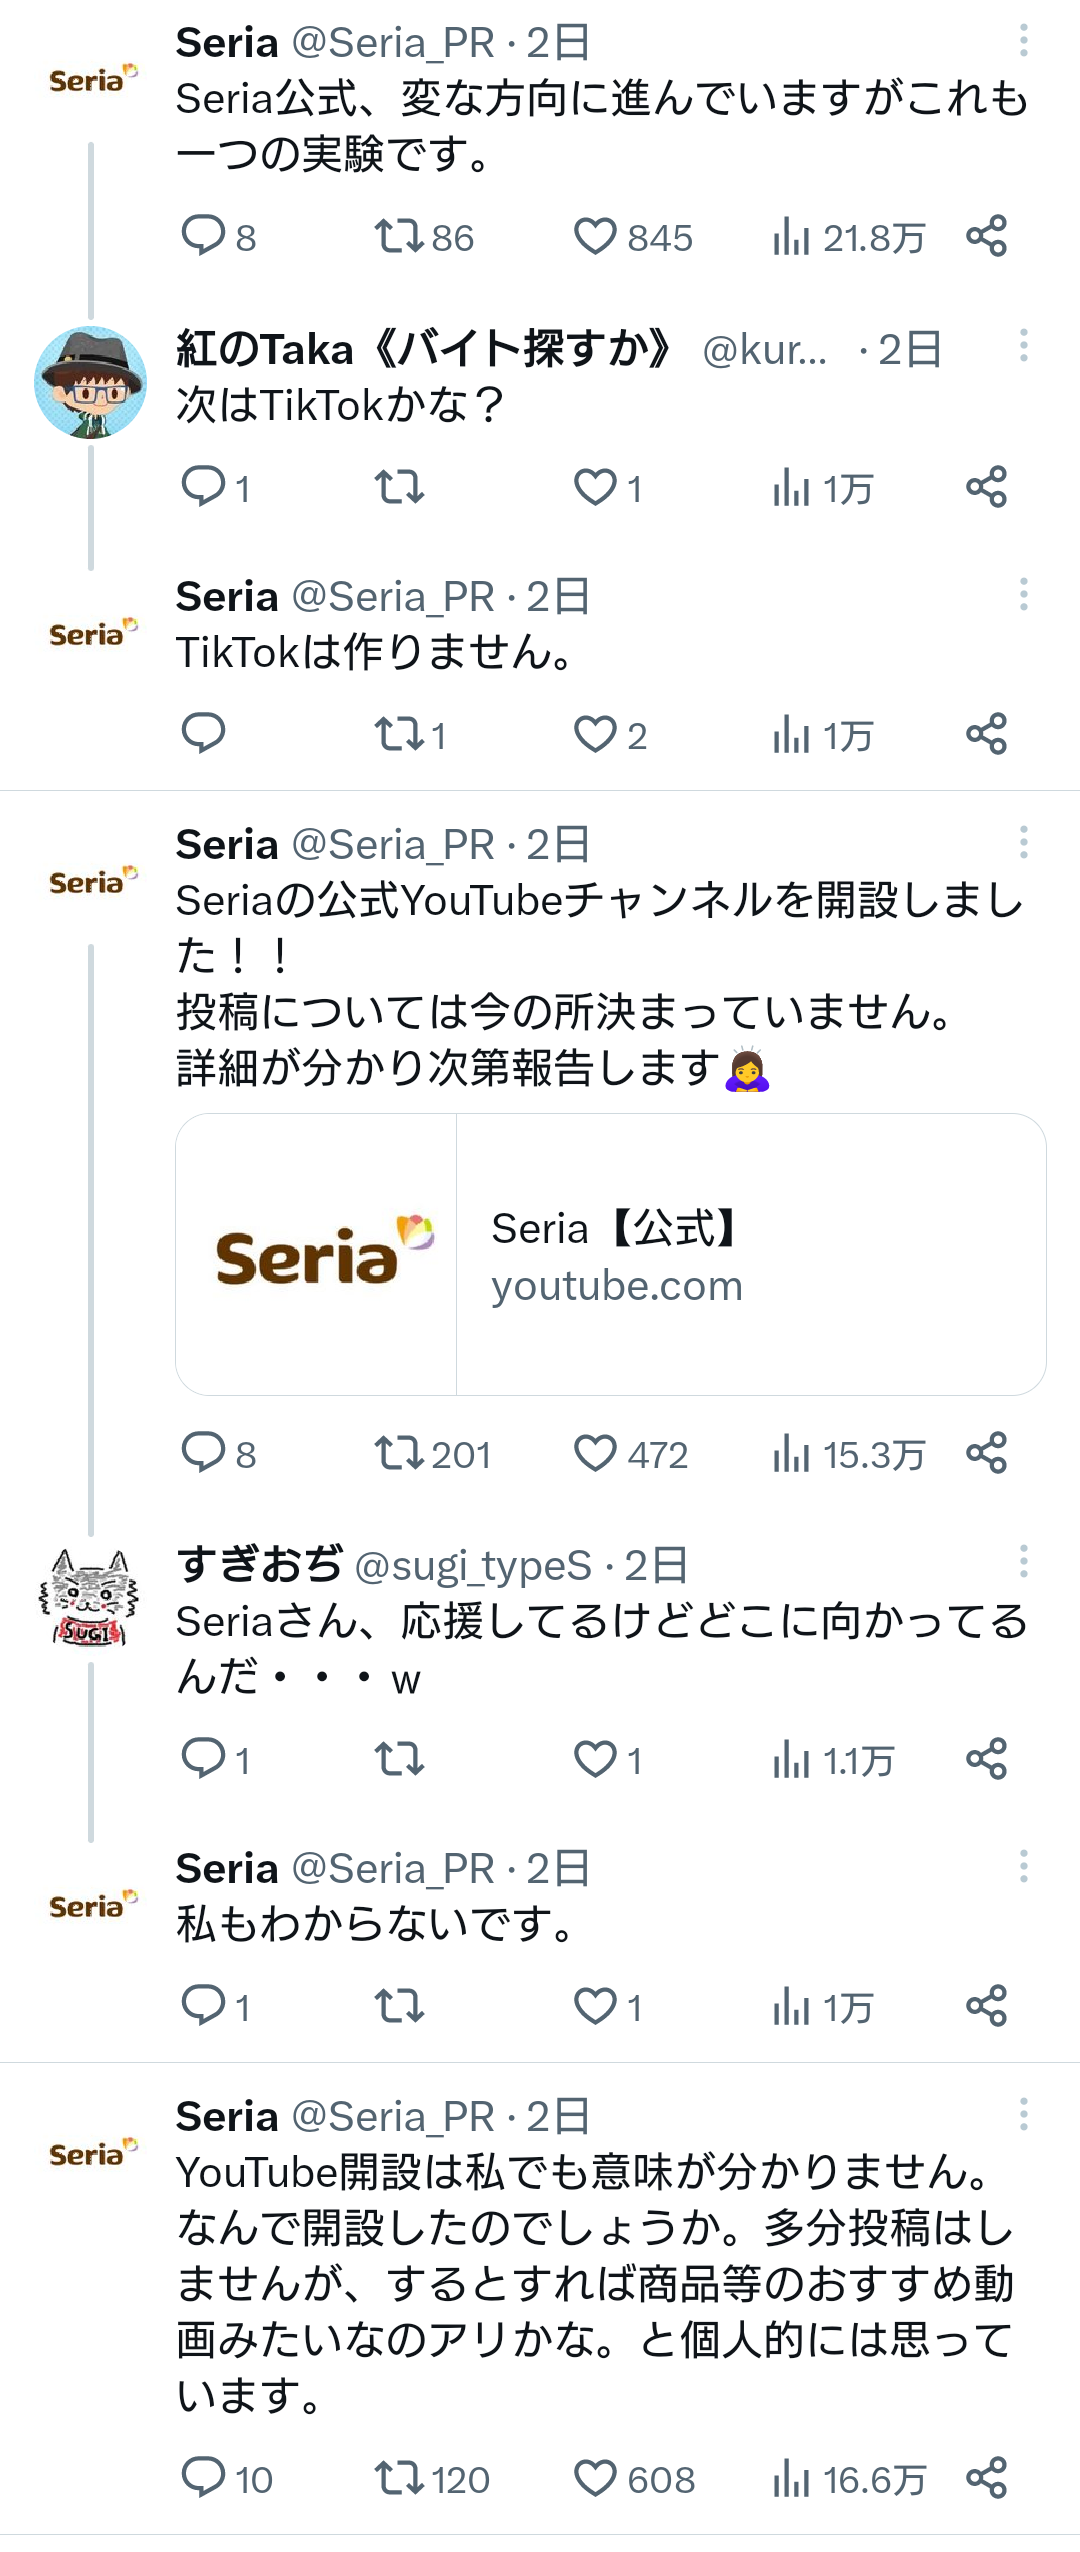Screen dimensions: 1080x2552
Task: Share the 次はTikTokかな tweet
Action: (986, 487)
